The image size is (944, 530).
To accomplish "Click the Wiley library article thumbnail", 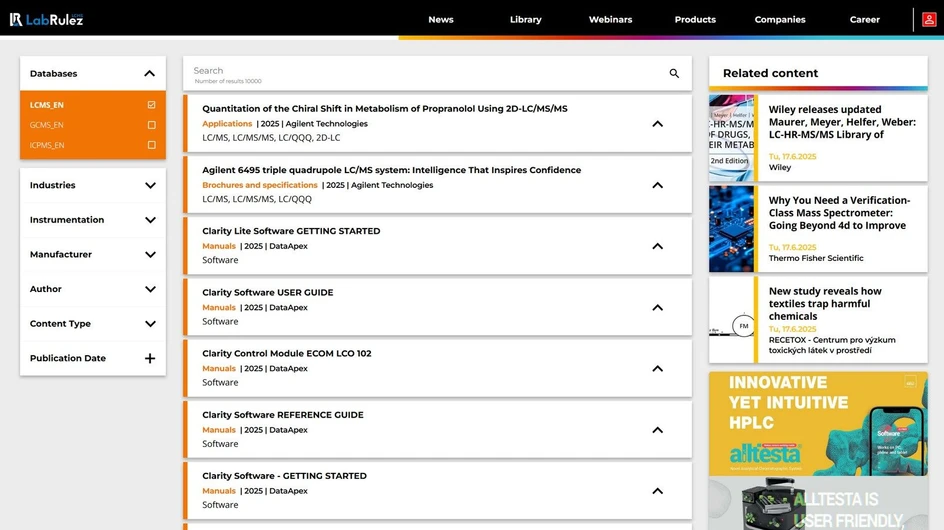I will point(731,139).
